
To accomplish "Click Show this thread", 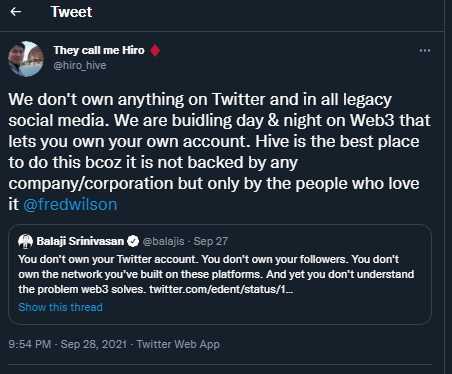I will [x=60, y=307].
